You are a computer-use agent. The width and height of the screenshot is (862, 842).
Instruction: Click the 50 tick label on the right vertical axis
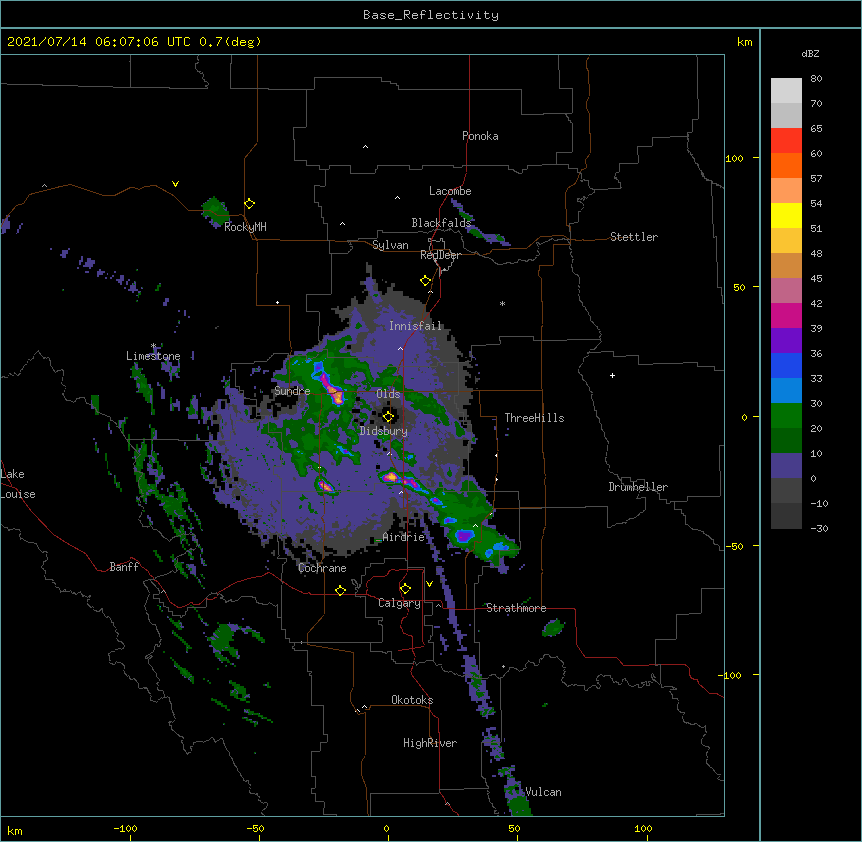click(x=739, y=287)
